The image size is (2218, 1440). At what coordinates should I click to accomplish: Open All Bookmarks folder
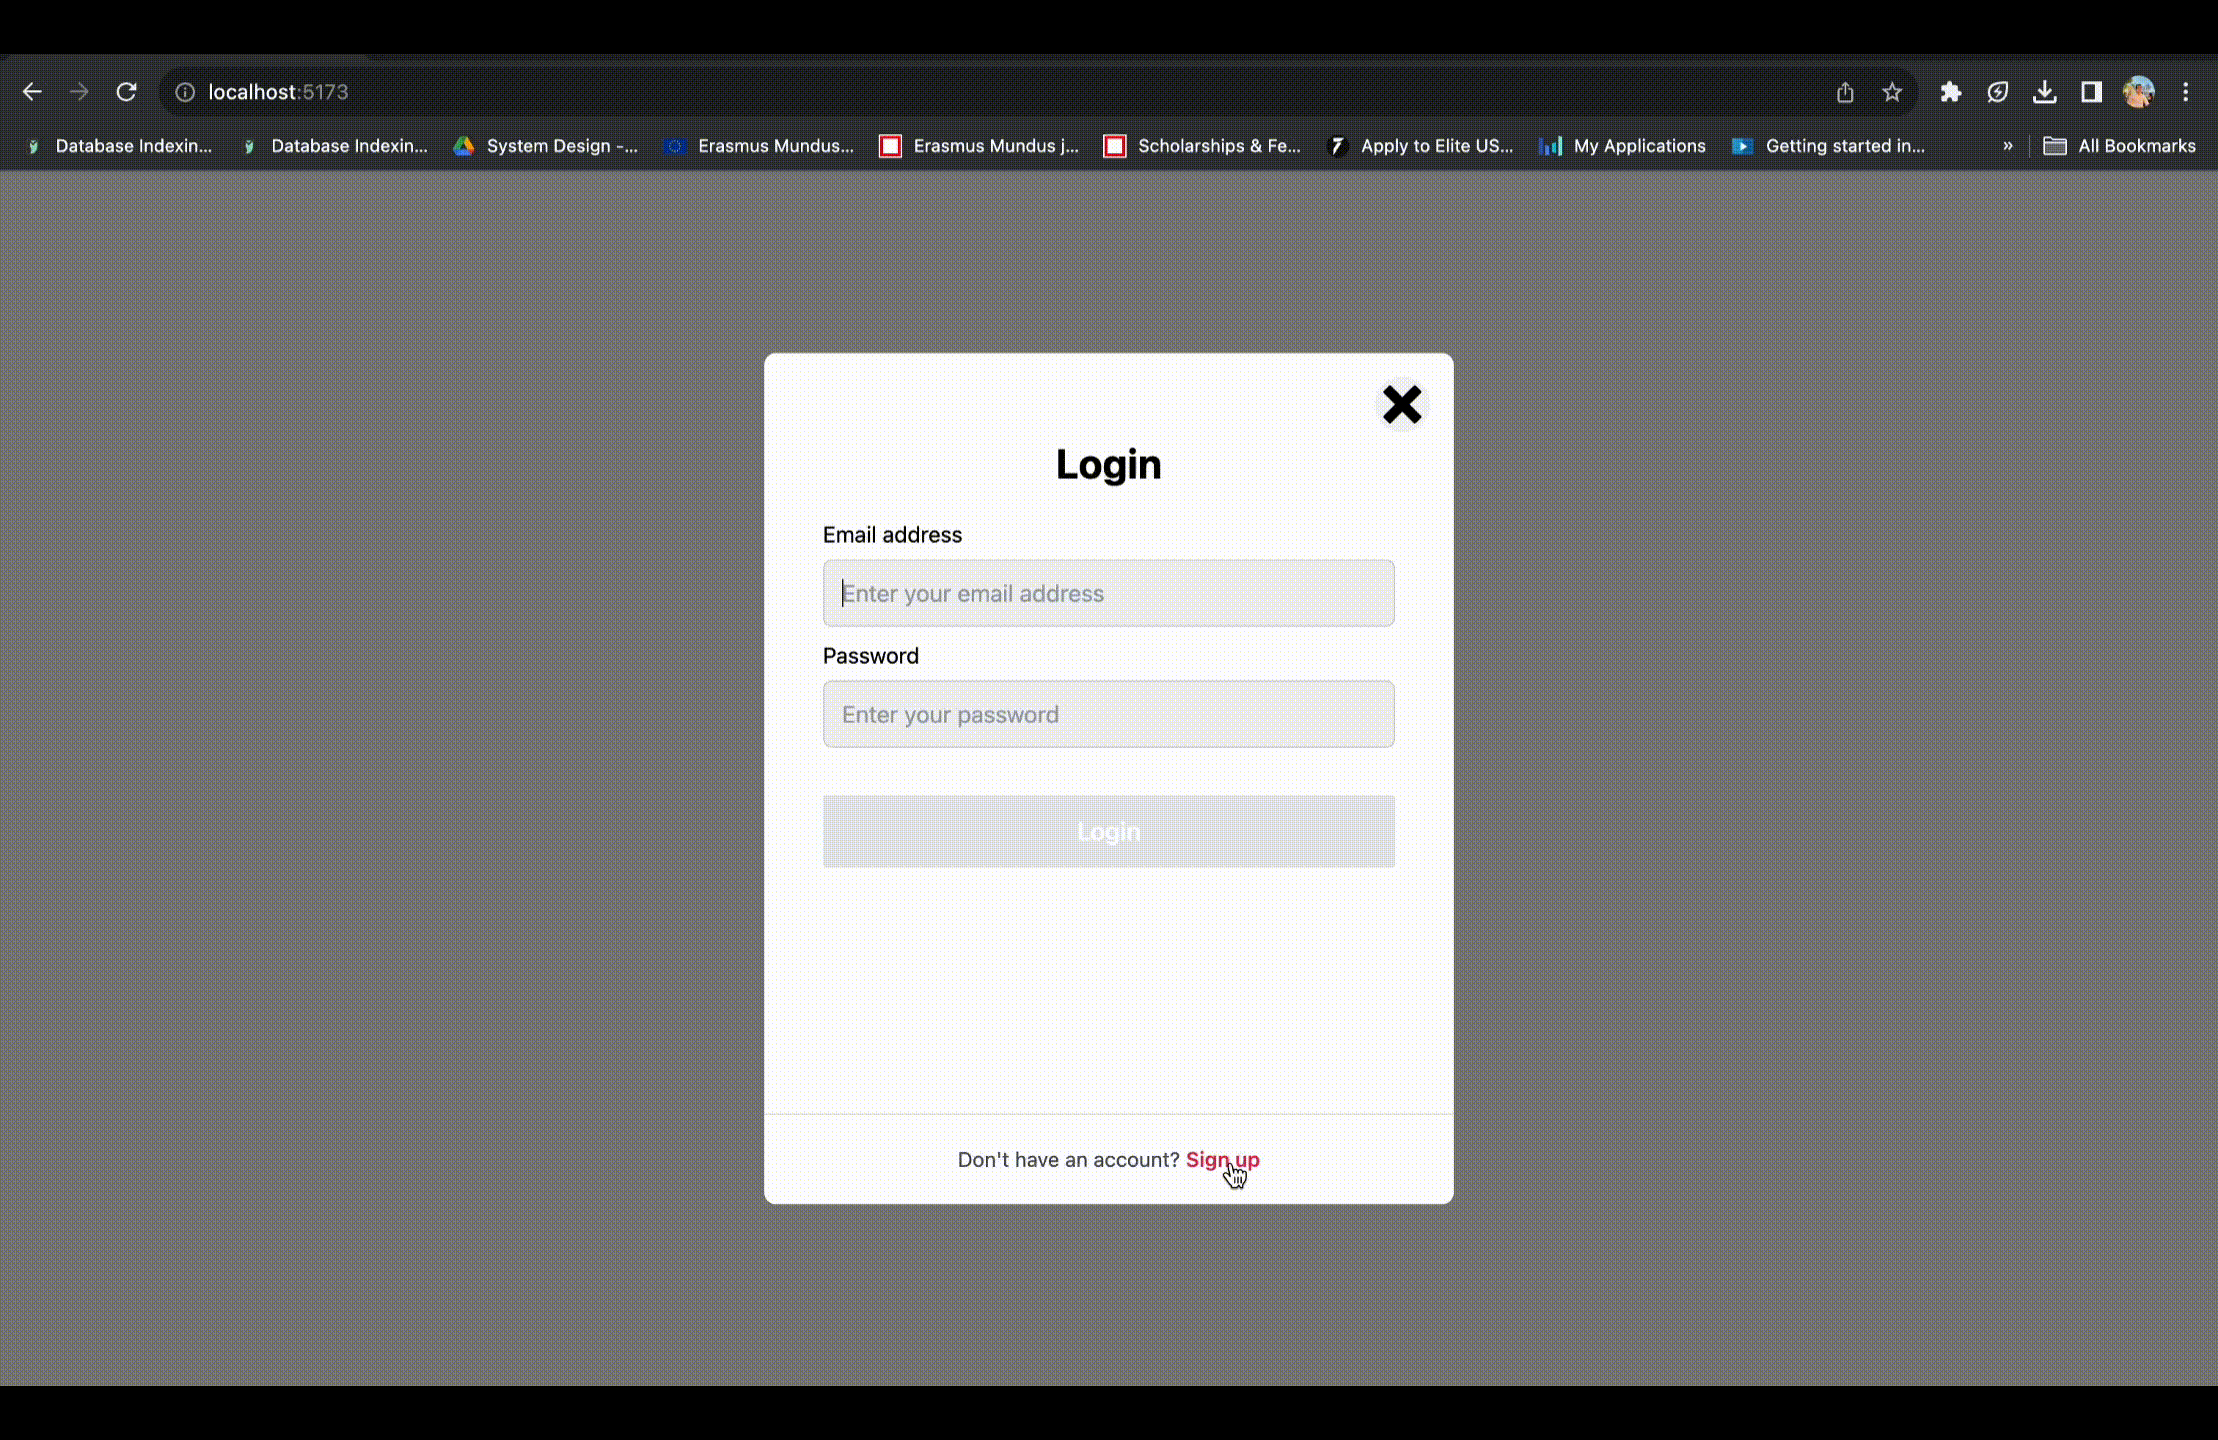(2119, 146)
